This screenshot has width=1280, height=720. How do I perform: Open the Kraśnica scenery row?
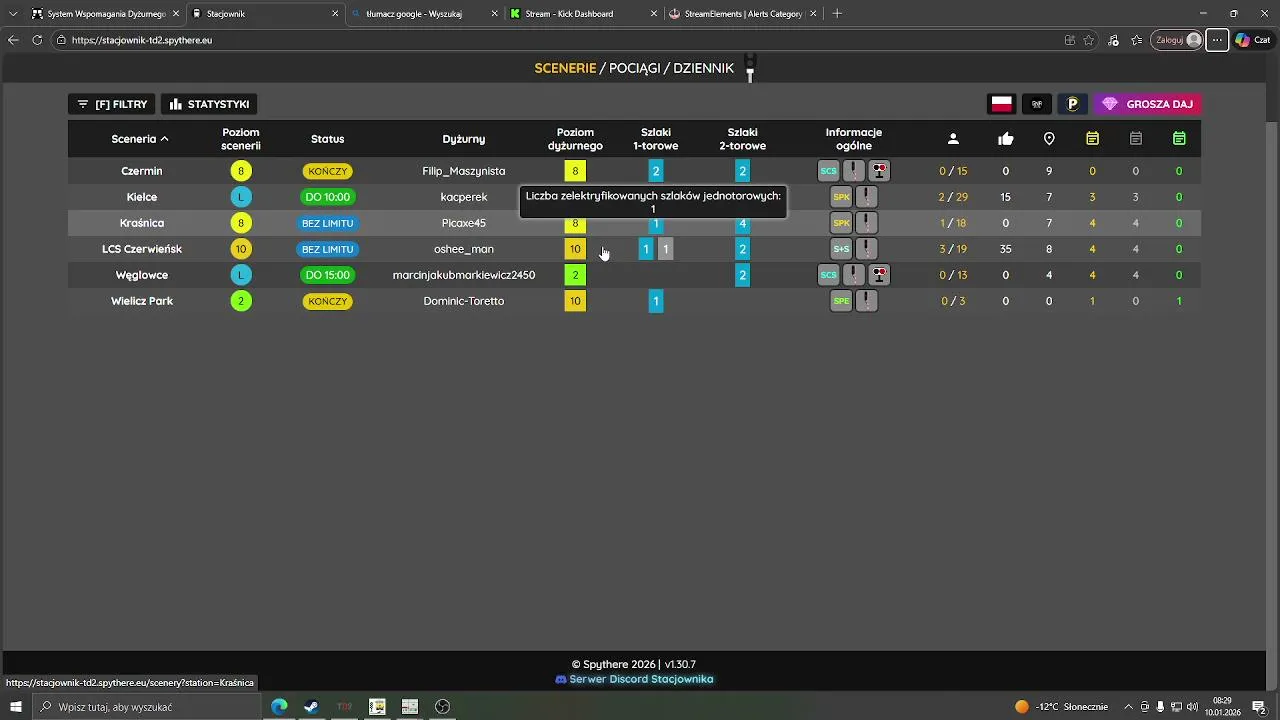click(x=634, y=223)
